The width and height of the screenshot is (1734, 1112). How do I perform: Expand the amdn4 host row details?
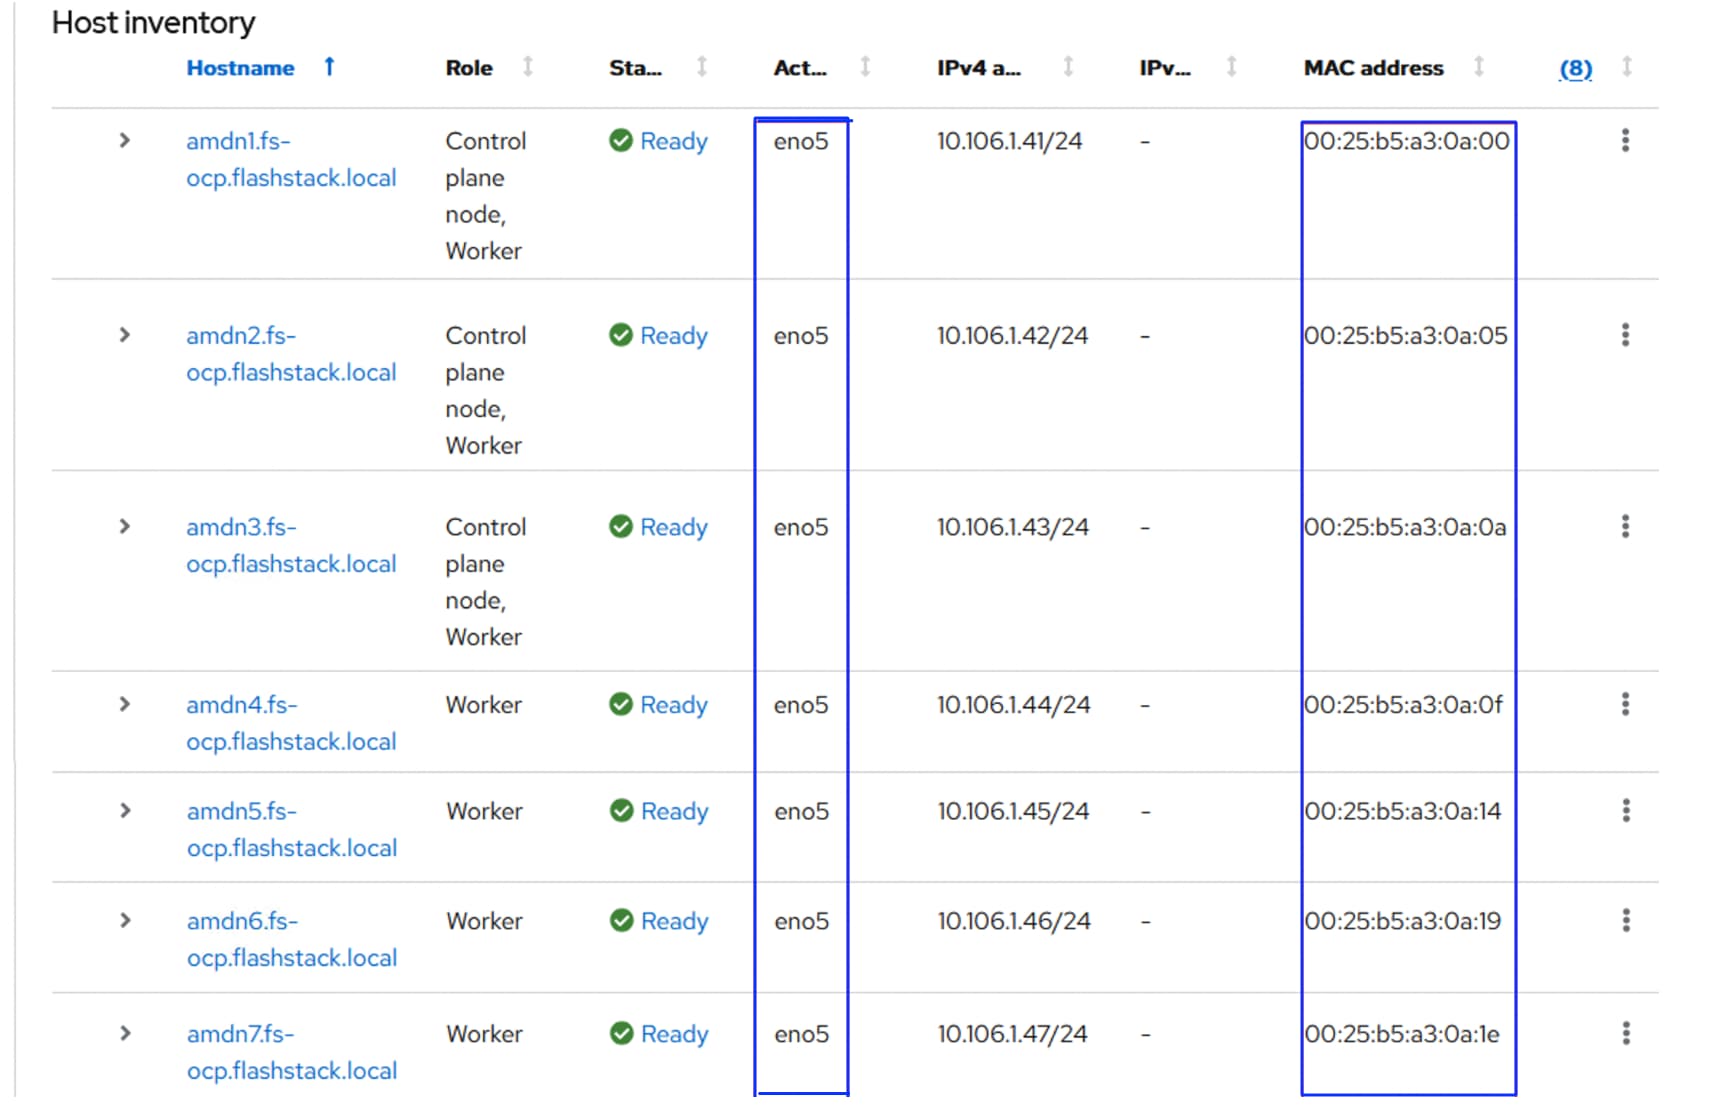tap(125, 705)
